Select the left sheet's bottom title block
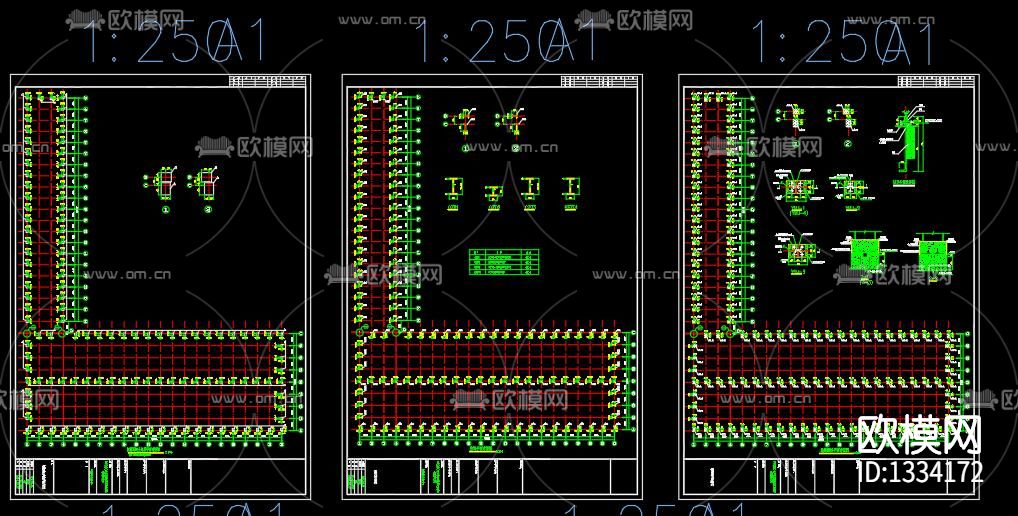Viewport: 1018px width, 516px height. pyautogui.click(x=160, y=478)
